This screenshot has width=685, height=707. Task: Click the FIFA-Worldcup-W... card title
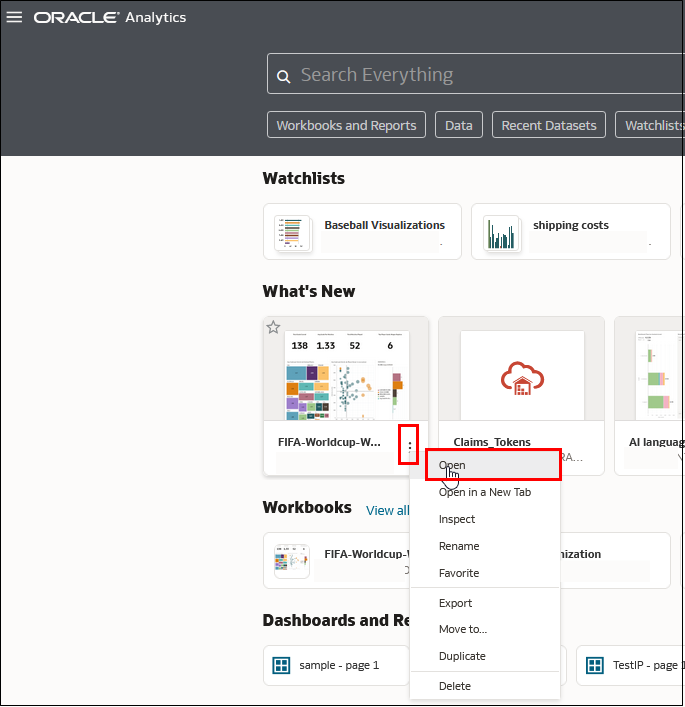(329, 442)
